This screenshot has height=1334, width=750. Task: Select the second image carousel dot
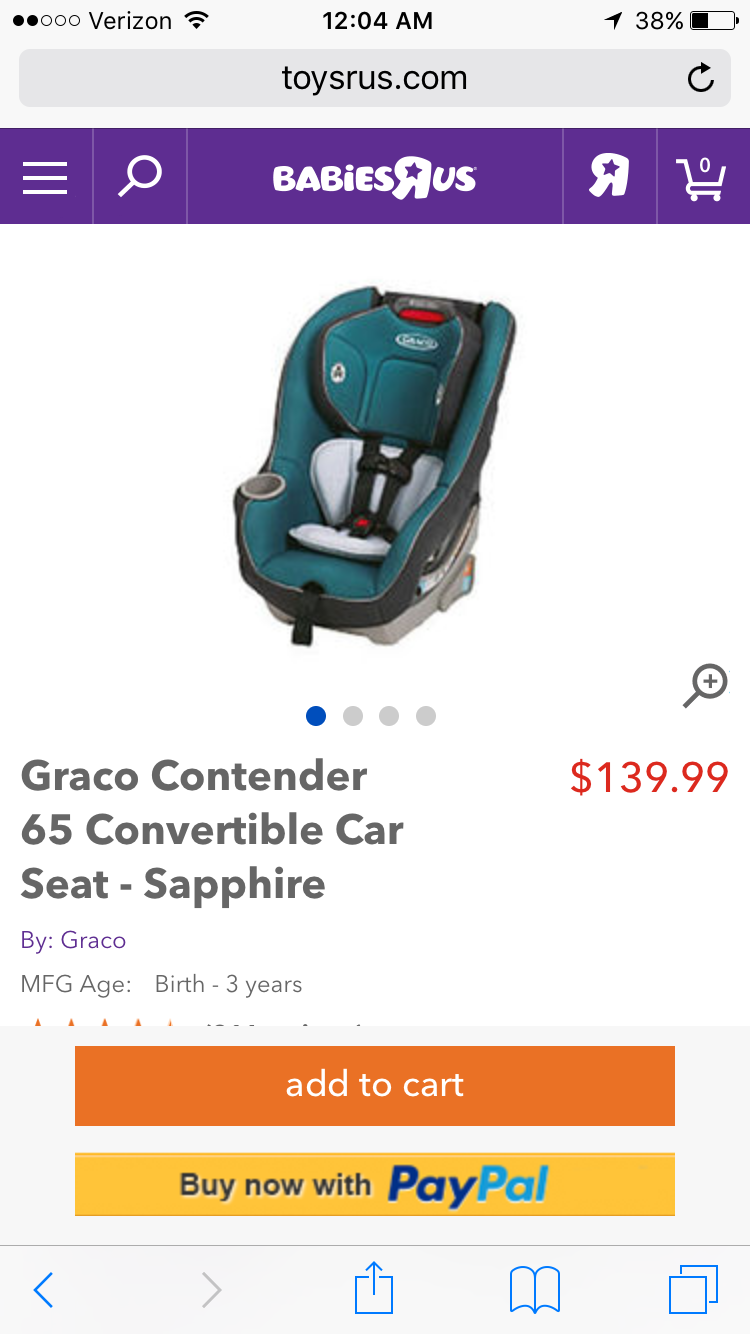click(353, 716)
